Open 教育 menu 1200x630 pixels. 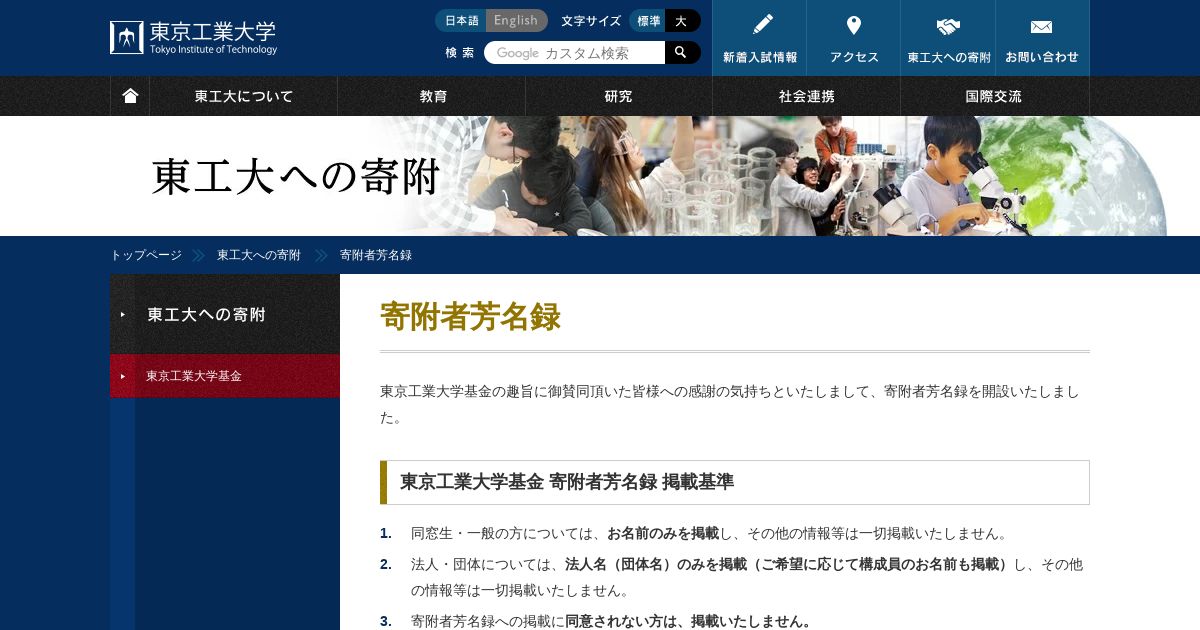click(x=432, y=96)
